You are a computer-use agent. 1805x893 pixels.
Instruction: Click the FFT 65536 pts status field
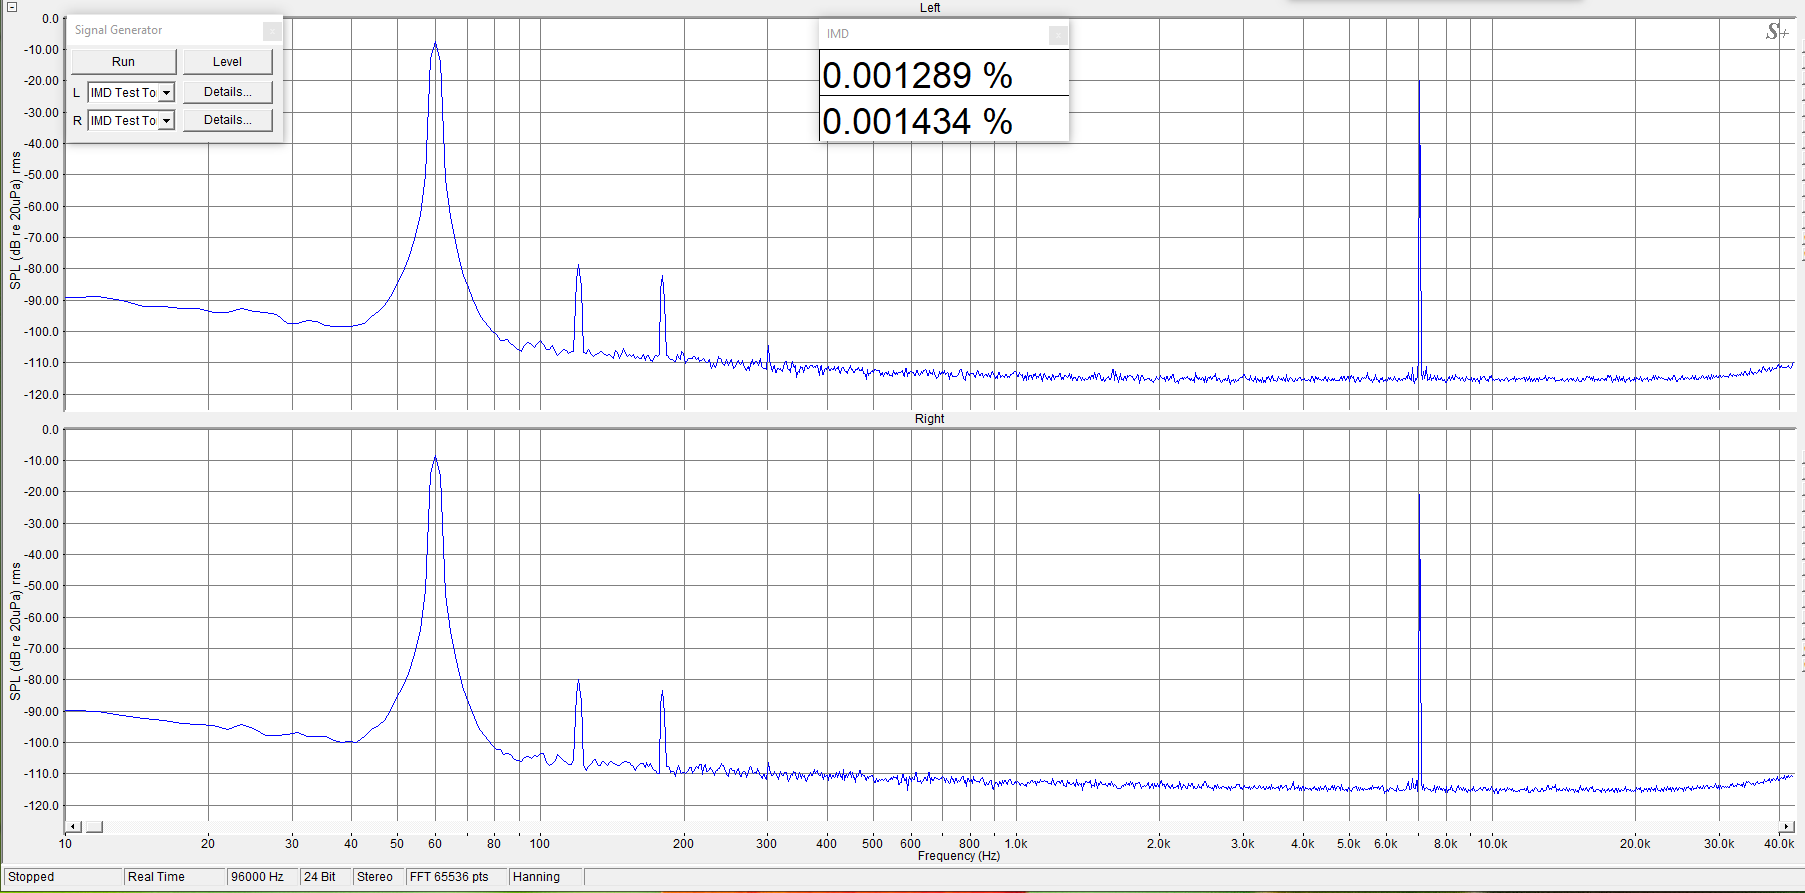pyautogui.click(x=449, y=877)
